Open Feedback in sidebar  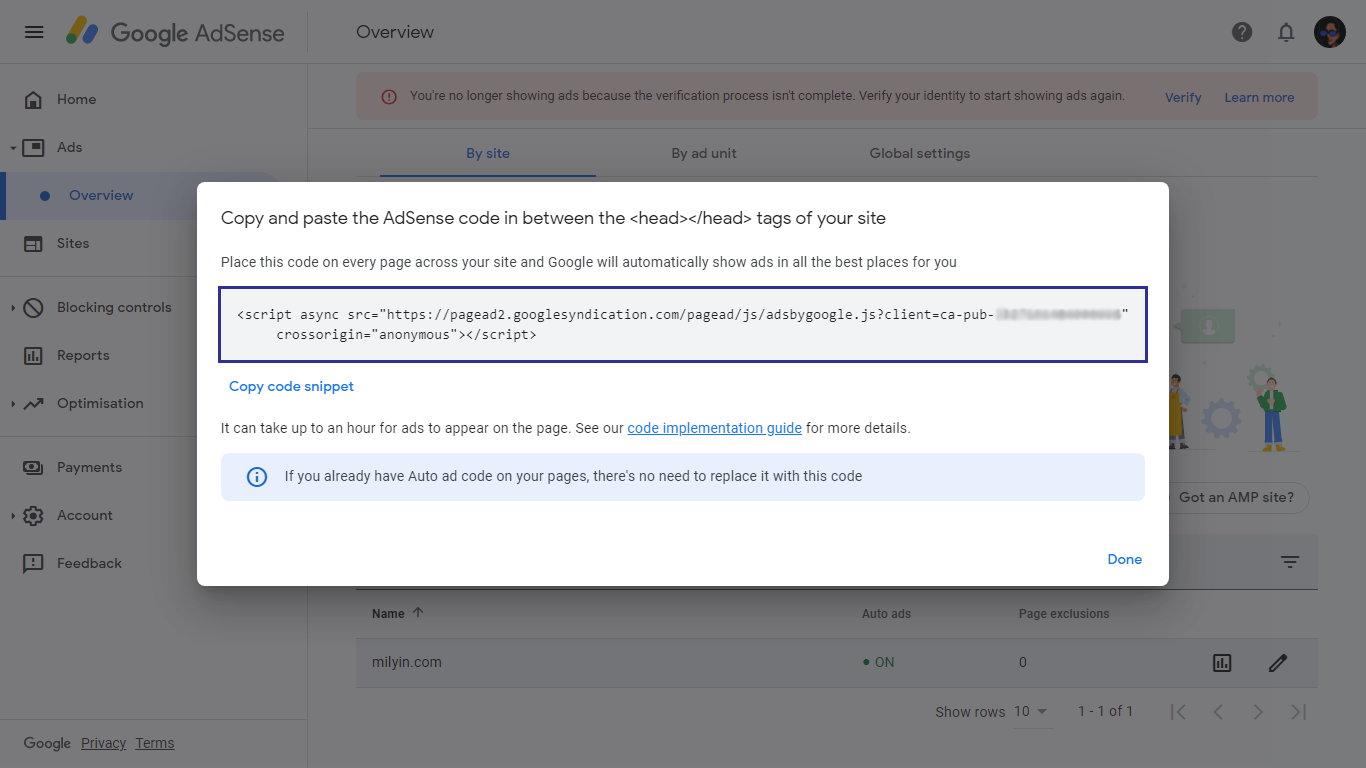tap(89, 563)
